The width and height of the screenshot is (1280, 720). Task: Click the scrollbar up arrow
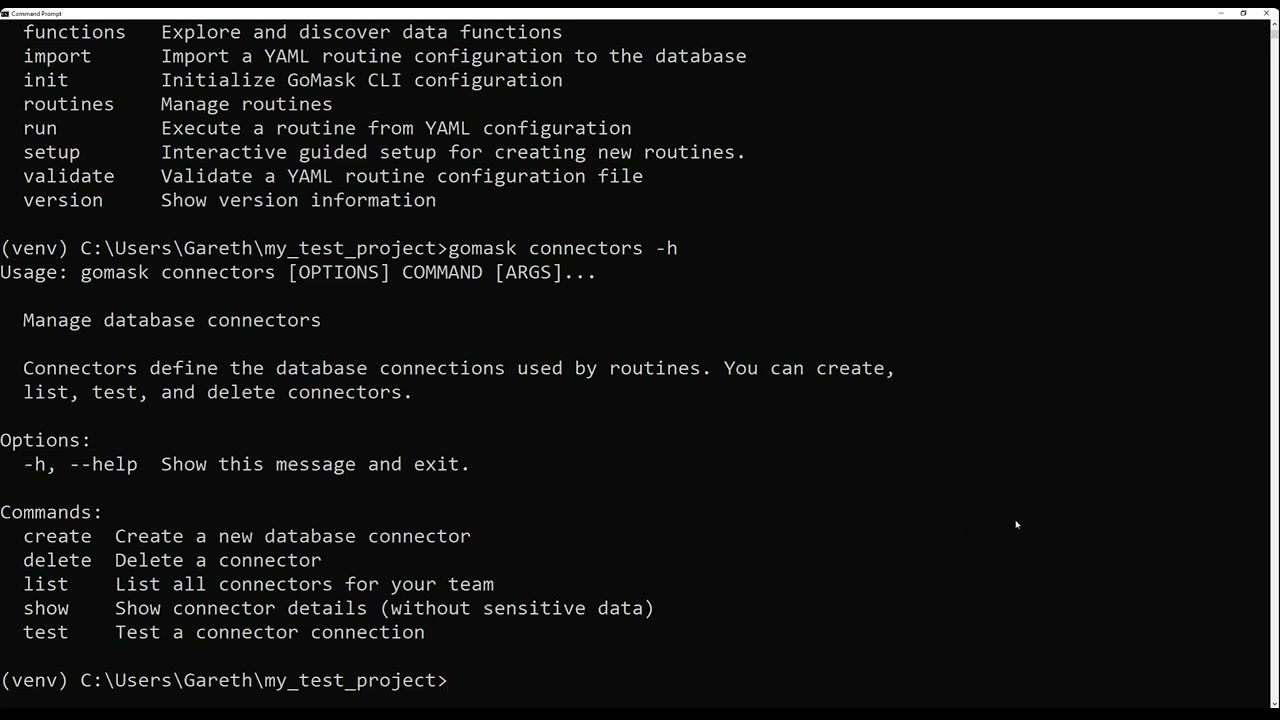[1274, 25]
